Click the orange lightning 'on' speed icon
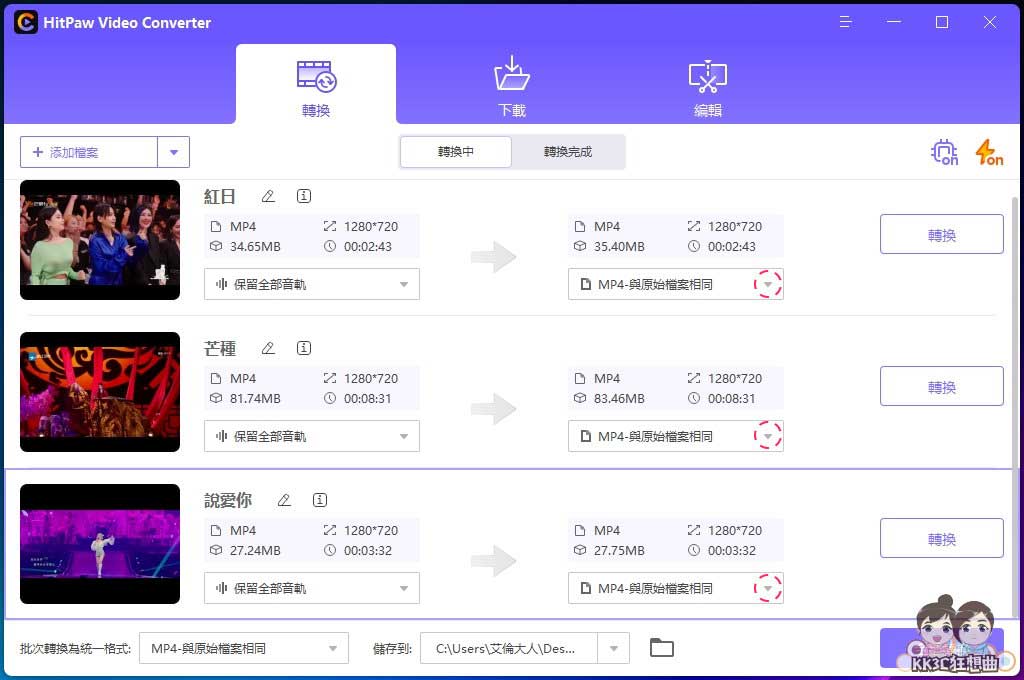This screenshot has height=680, width=1024. coord(988,152)
